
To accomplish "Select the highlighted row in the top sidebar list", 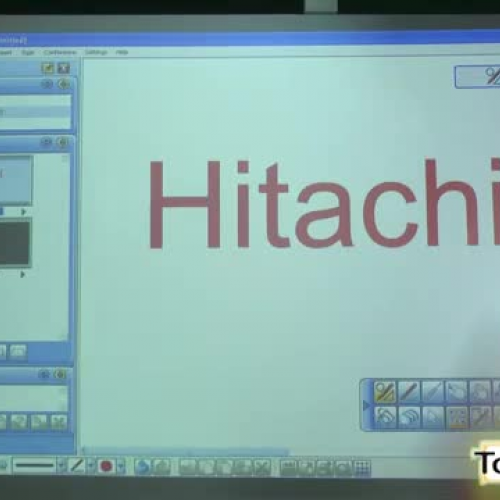I will pyautogui.click(x=36, y=112).
